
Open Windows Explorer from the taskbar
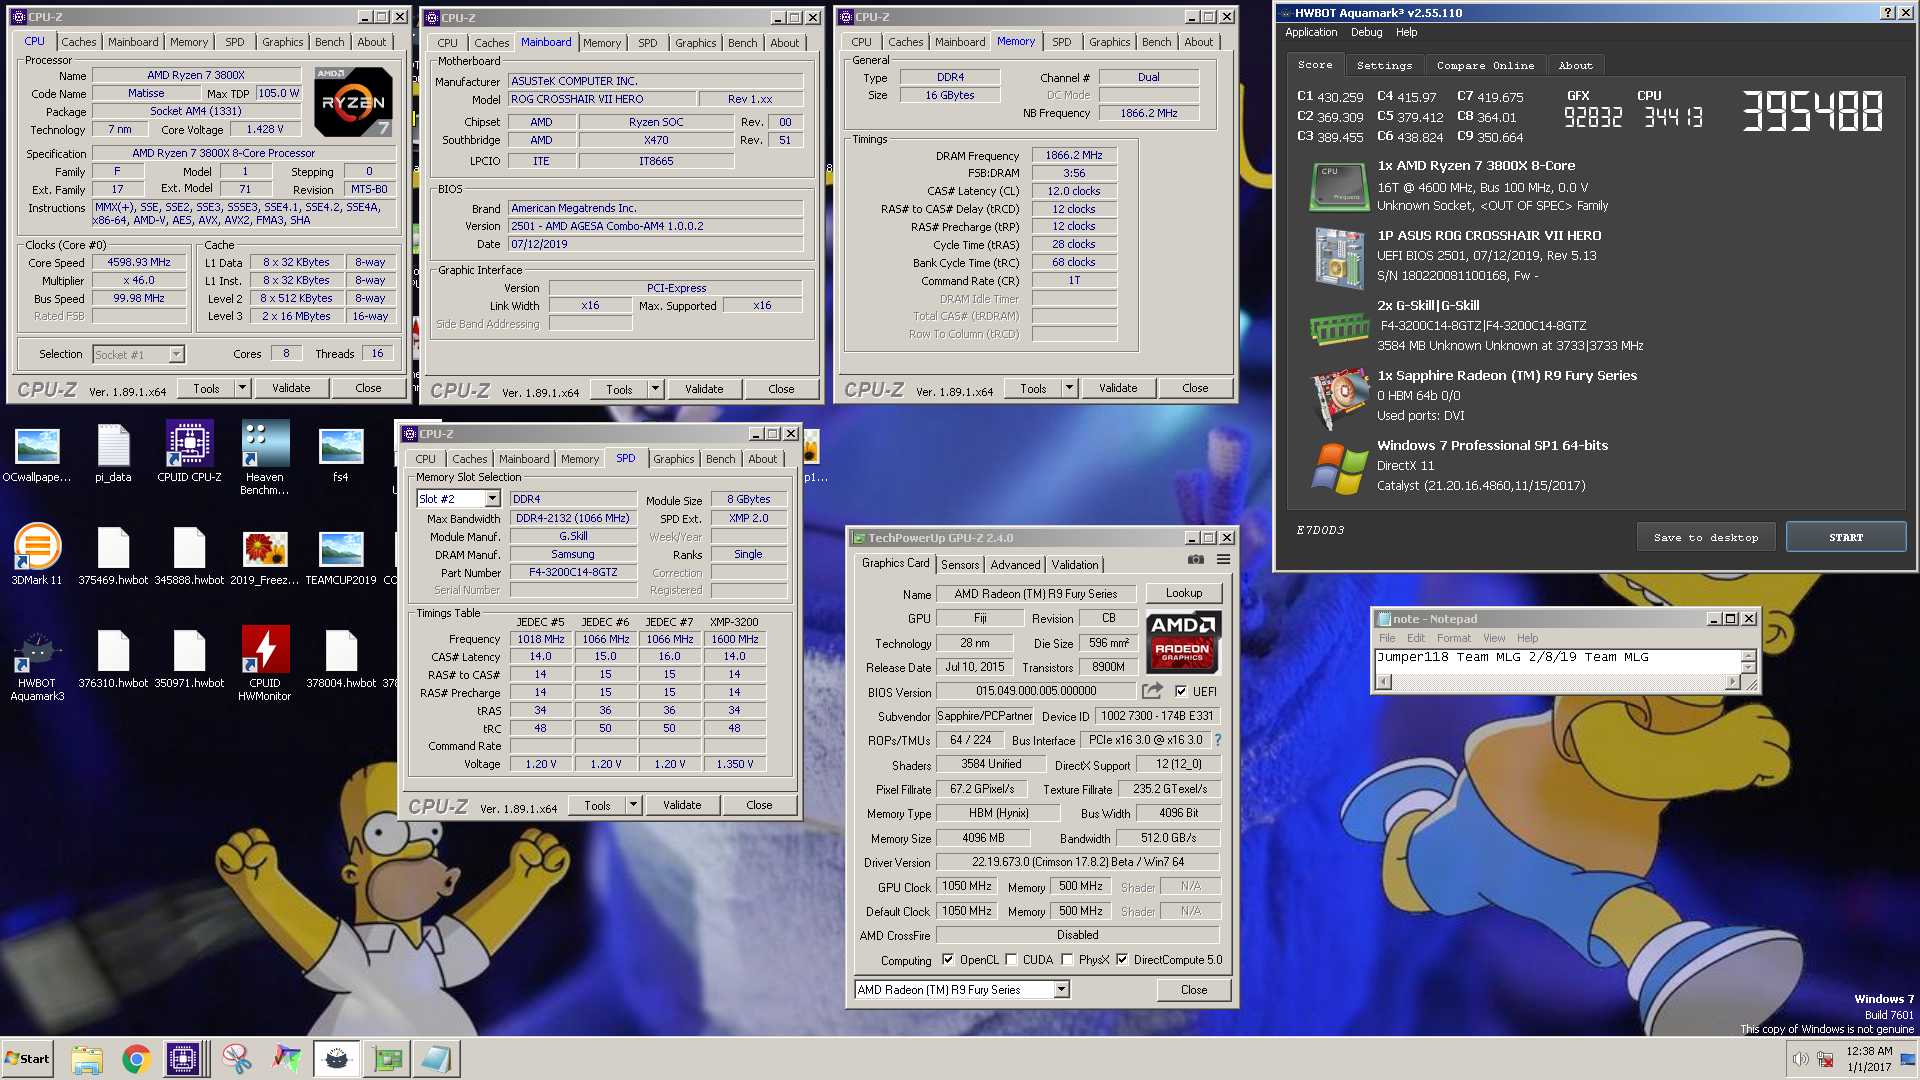pos(87,1059)
